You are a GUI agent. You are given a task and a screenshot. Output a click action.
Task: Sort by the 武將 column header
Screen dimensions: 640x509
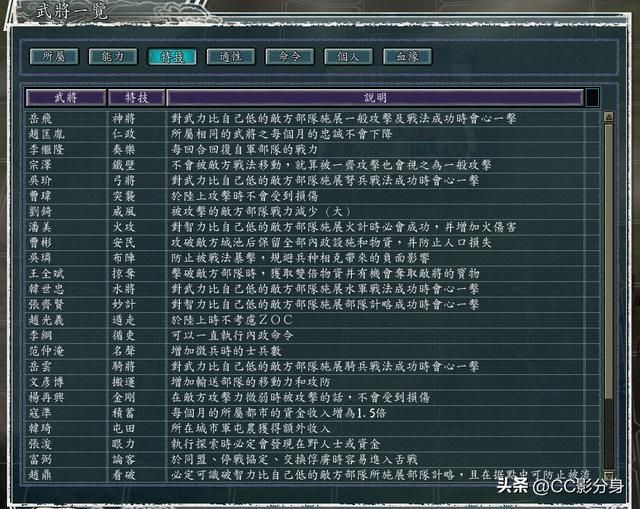pos(66,98)
